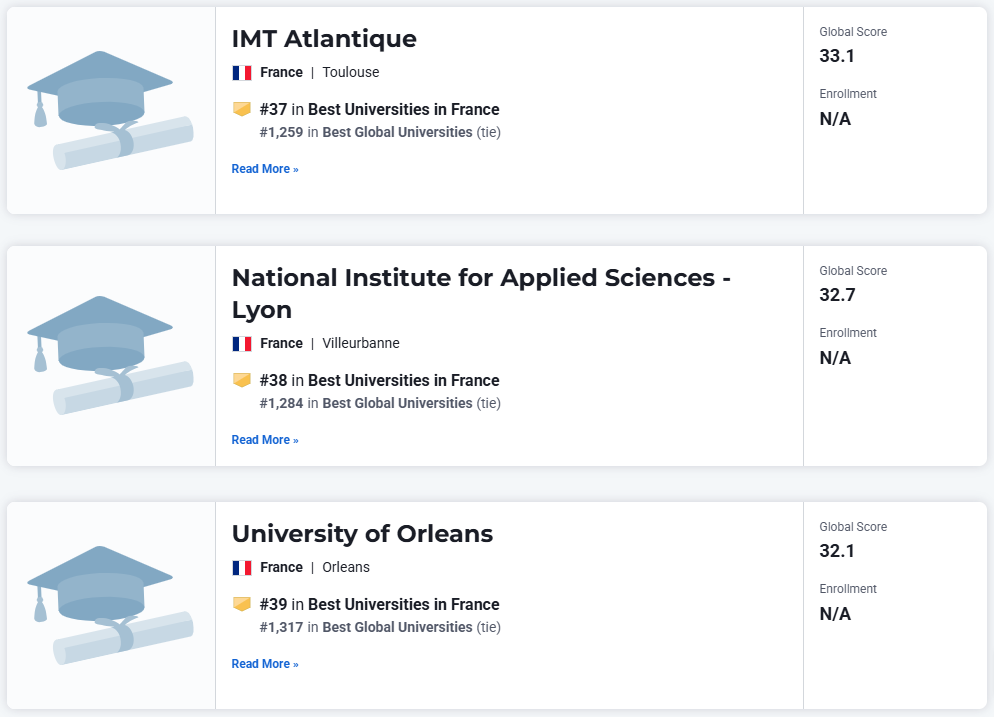Click the ranking badge icon next to #38
Viewport: 994px width, 717px height.
[x=242, y=380]
